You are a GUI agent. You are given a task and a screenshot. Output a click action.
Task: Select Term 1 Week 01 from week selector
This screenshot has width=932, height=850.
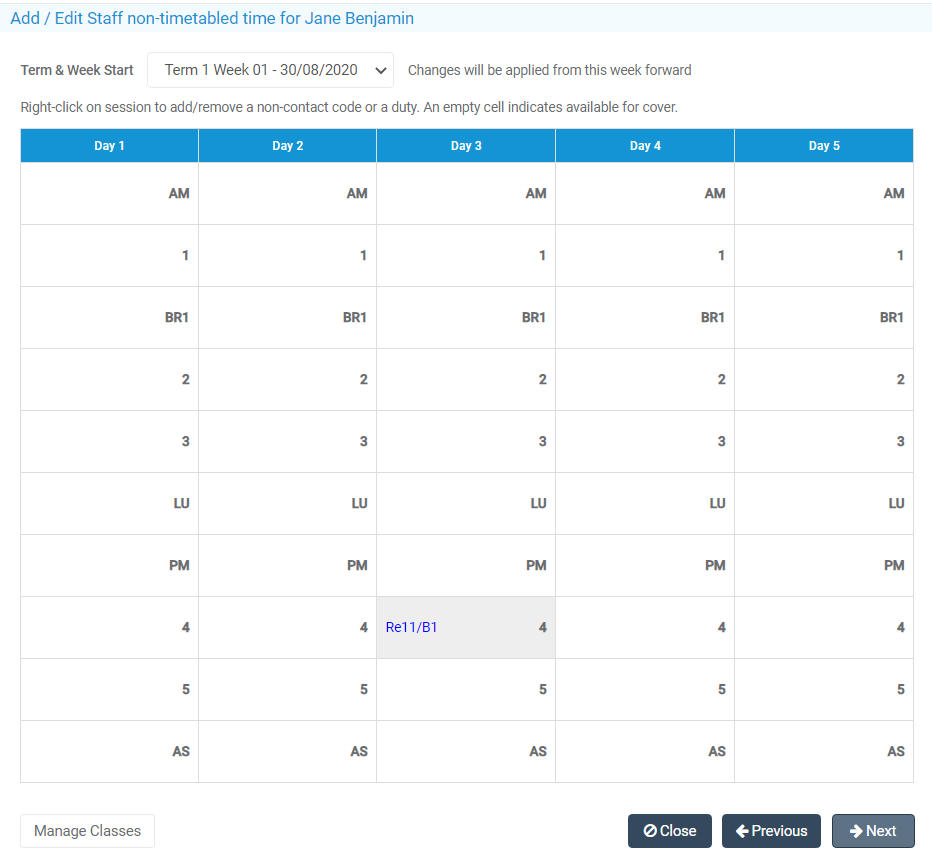270,70
